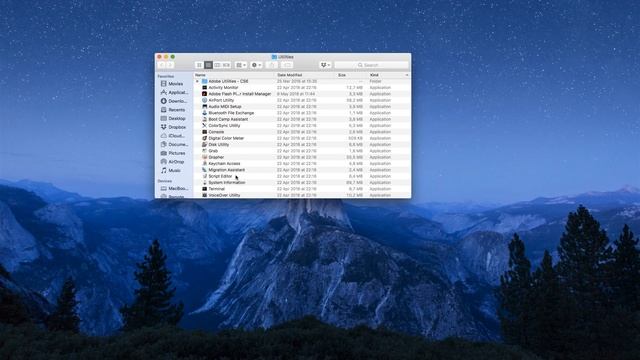Select the Migration Assistant app icon
The width and height of the screenshot is (640, 360).
pos(204,170)
